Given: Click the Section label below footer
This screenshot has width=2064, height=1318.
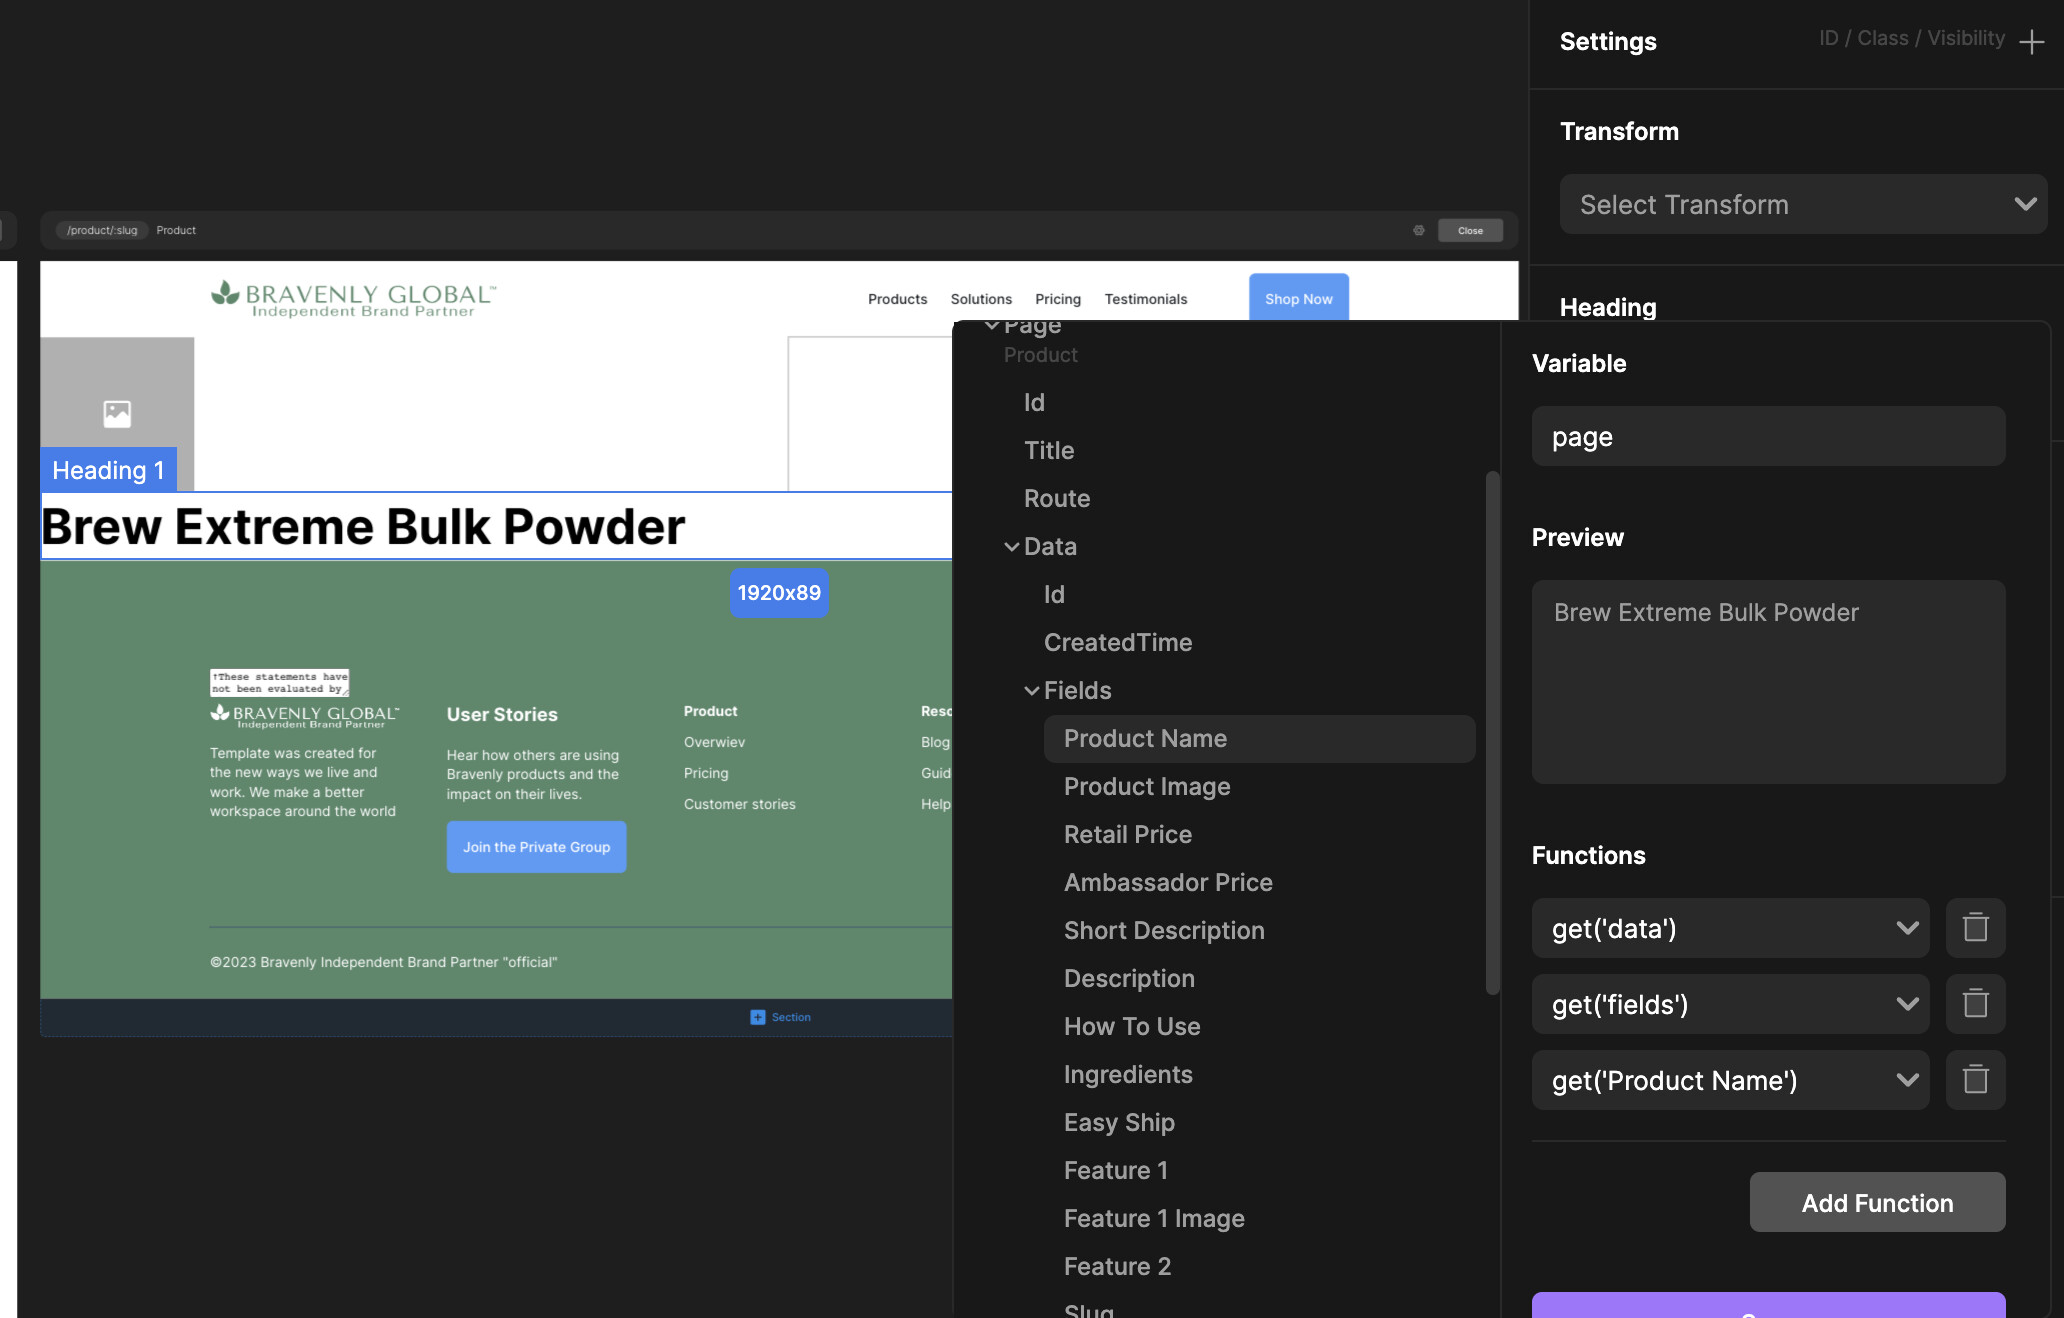Looking at the screenshot, I should (x=791, y=1017).
